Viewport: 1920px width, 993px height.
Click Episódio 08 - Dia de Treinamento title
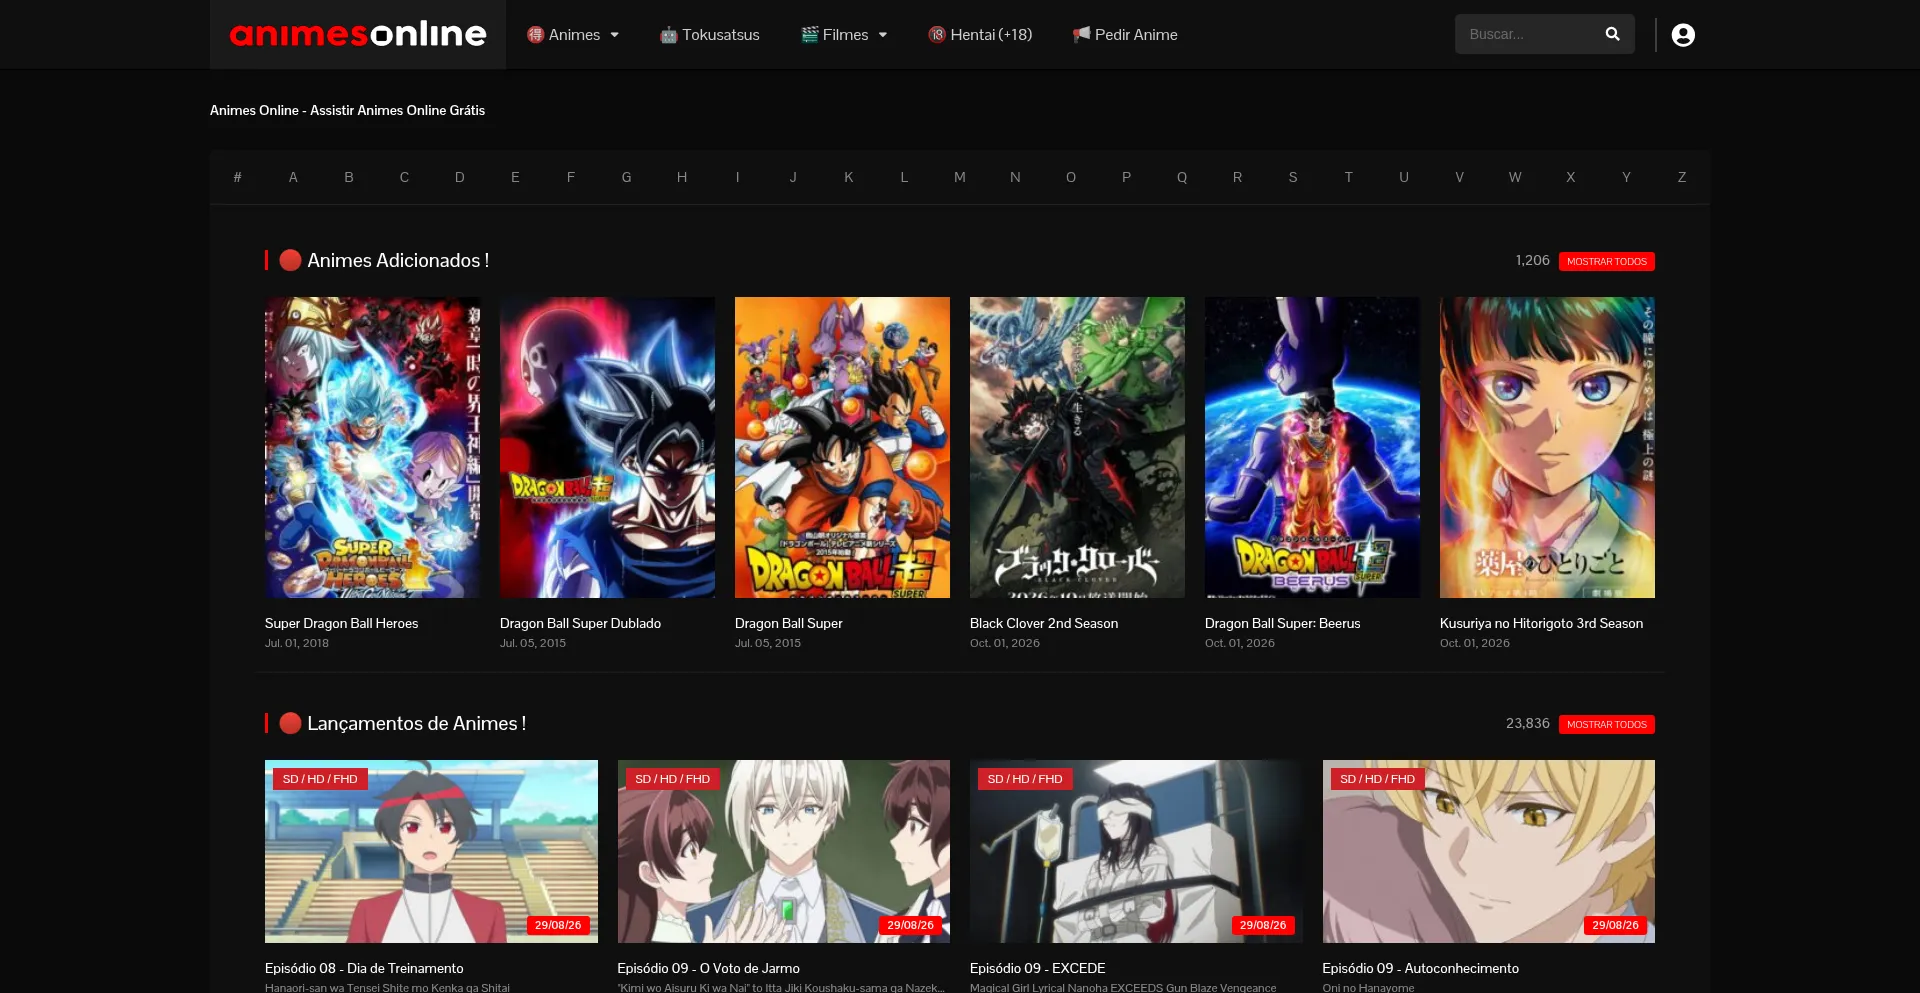364,968
